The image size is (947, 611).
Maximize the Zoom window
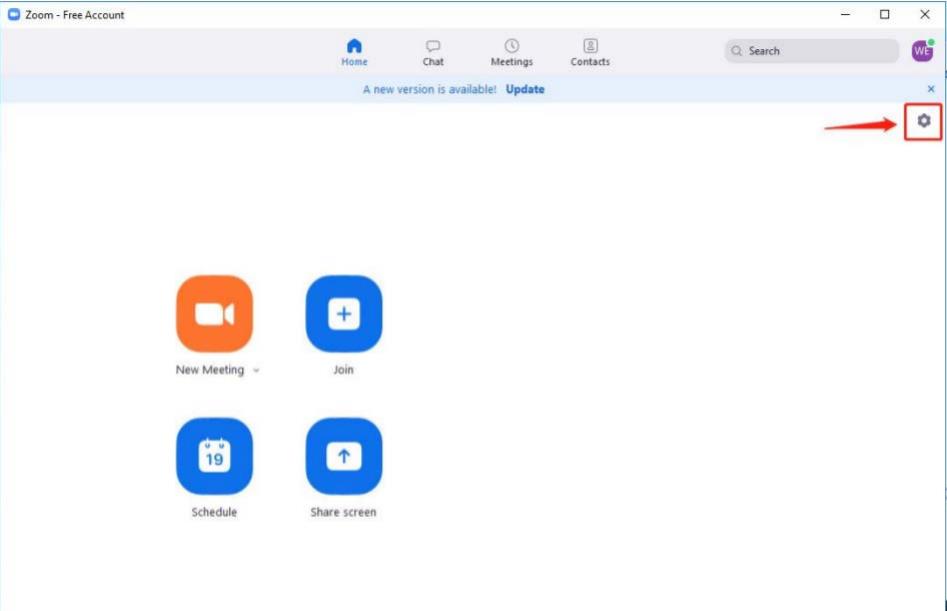click(x=885, y=14)
